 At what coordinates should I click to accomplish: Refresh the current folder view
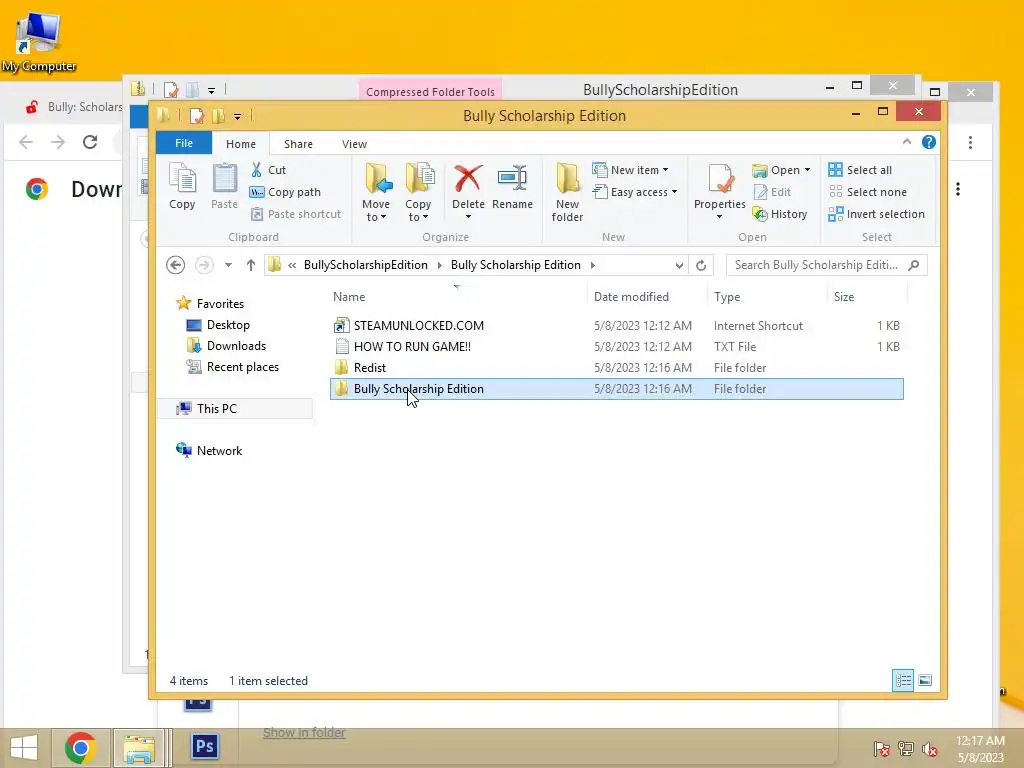click(701, 265)
